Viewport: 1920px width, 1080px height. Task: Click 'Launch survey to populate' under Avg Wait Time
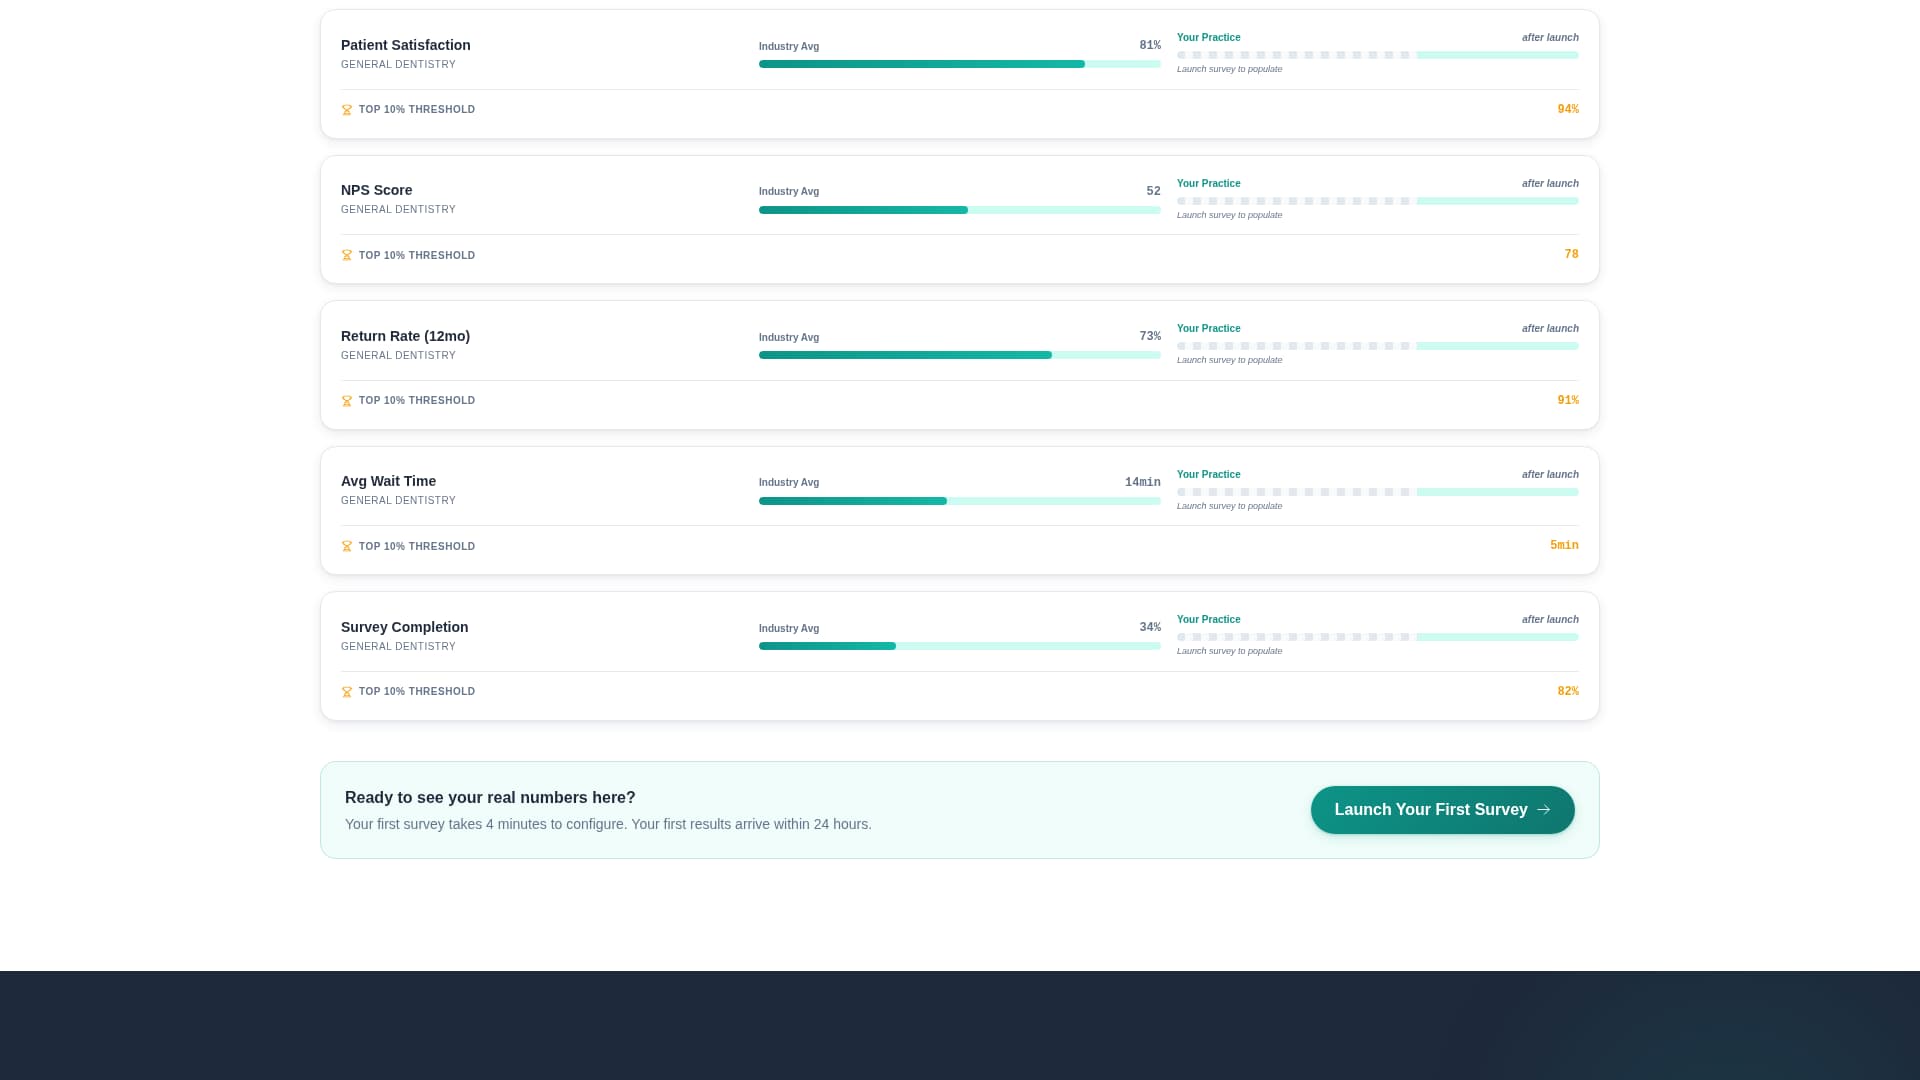click(x=1229, y=507)
